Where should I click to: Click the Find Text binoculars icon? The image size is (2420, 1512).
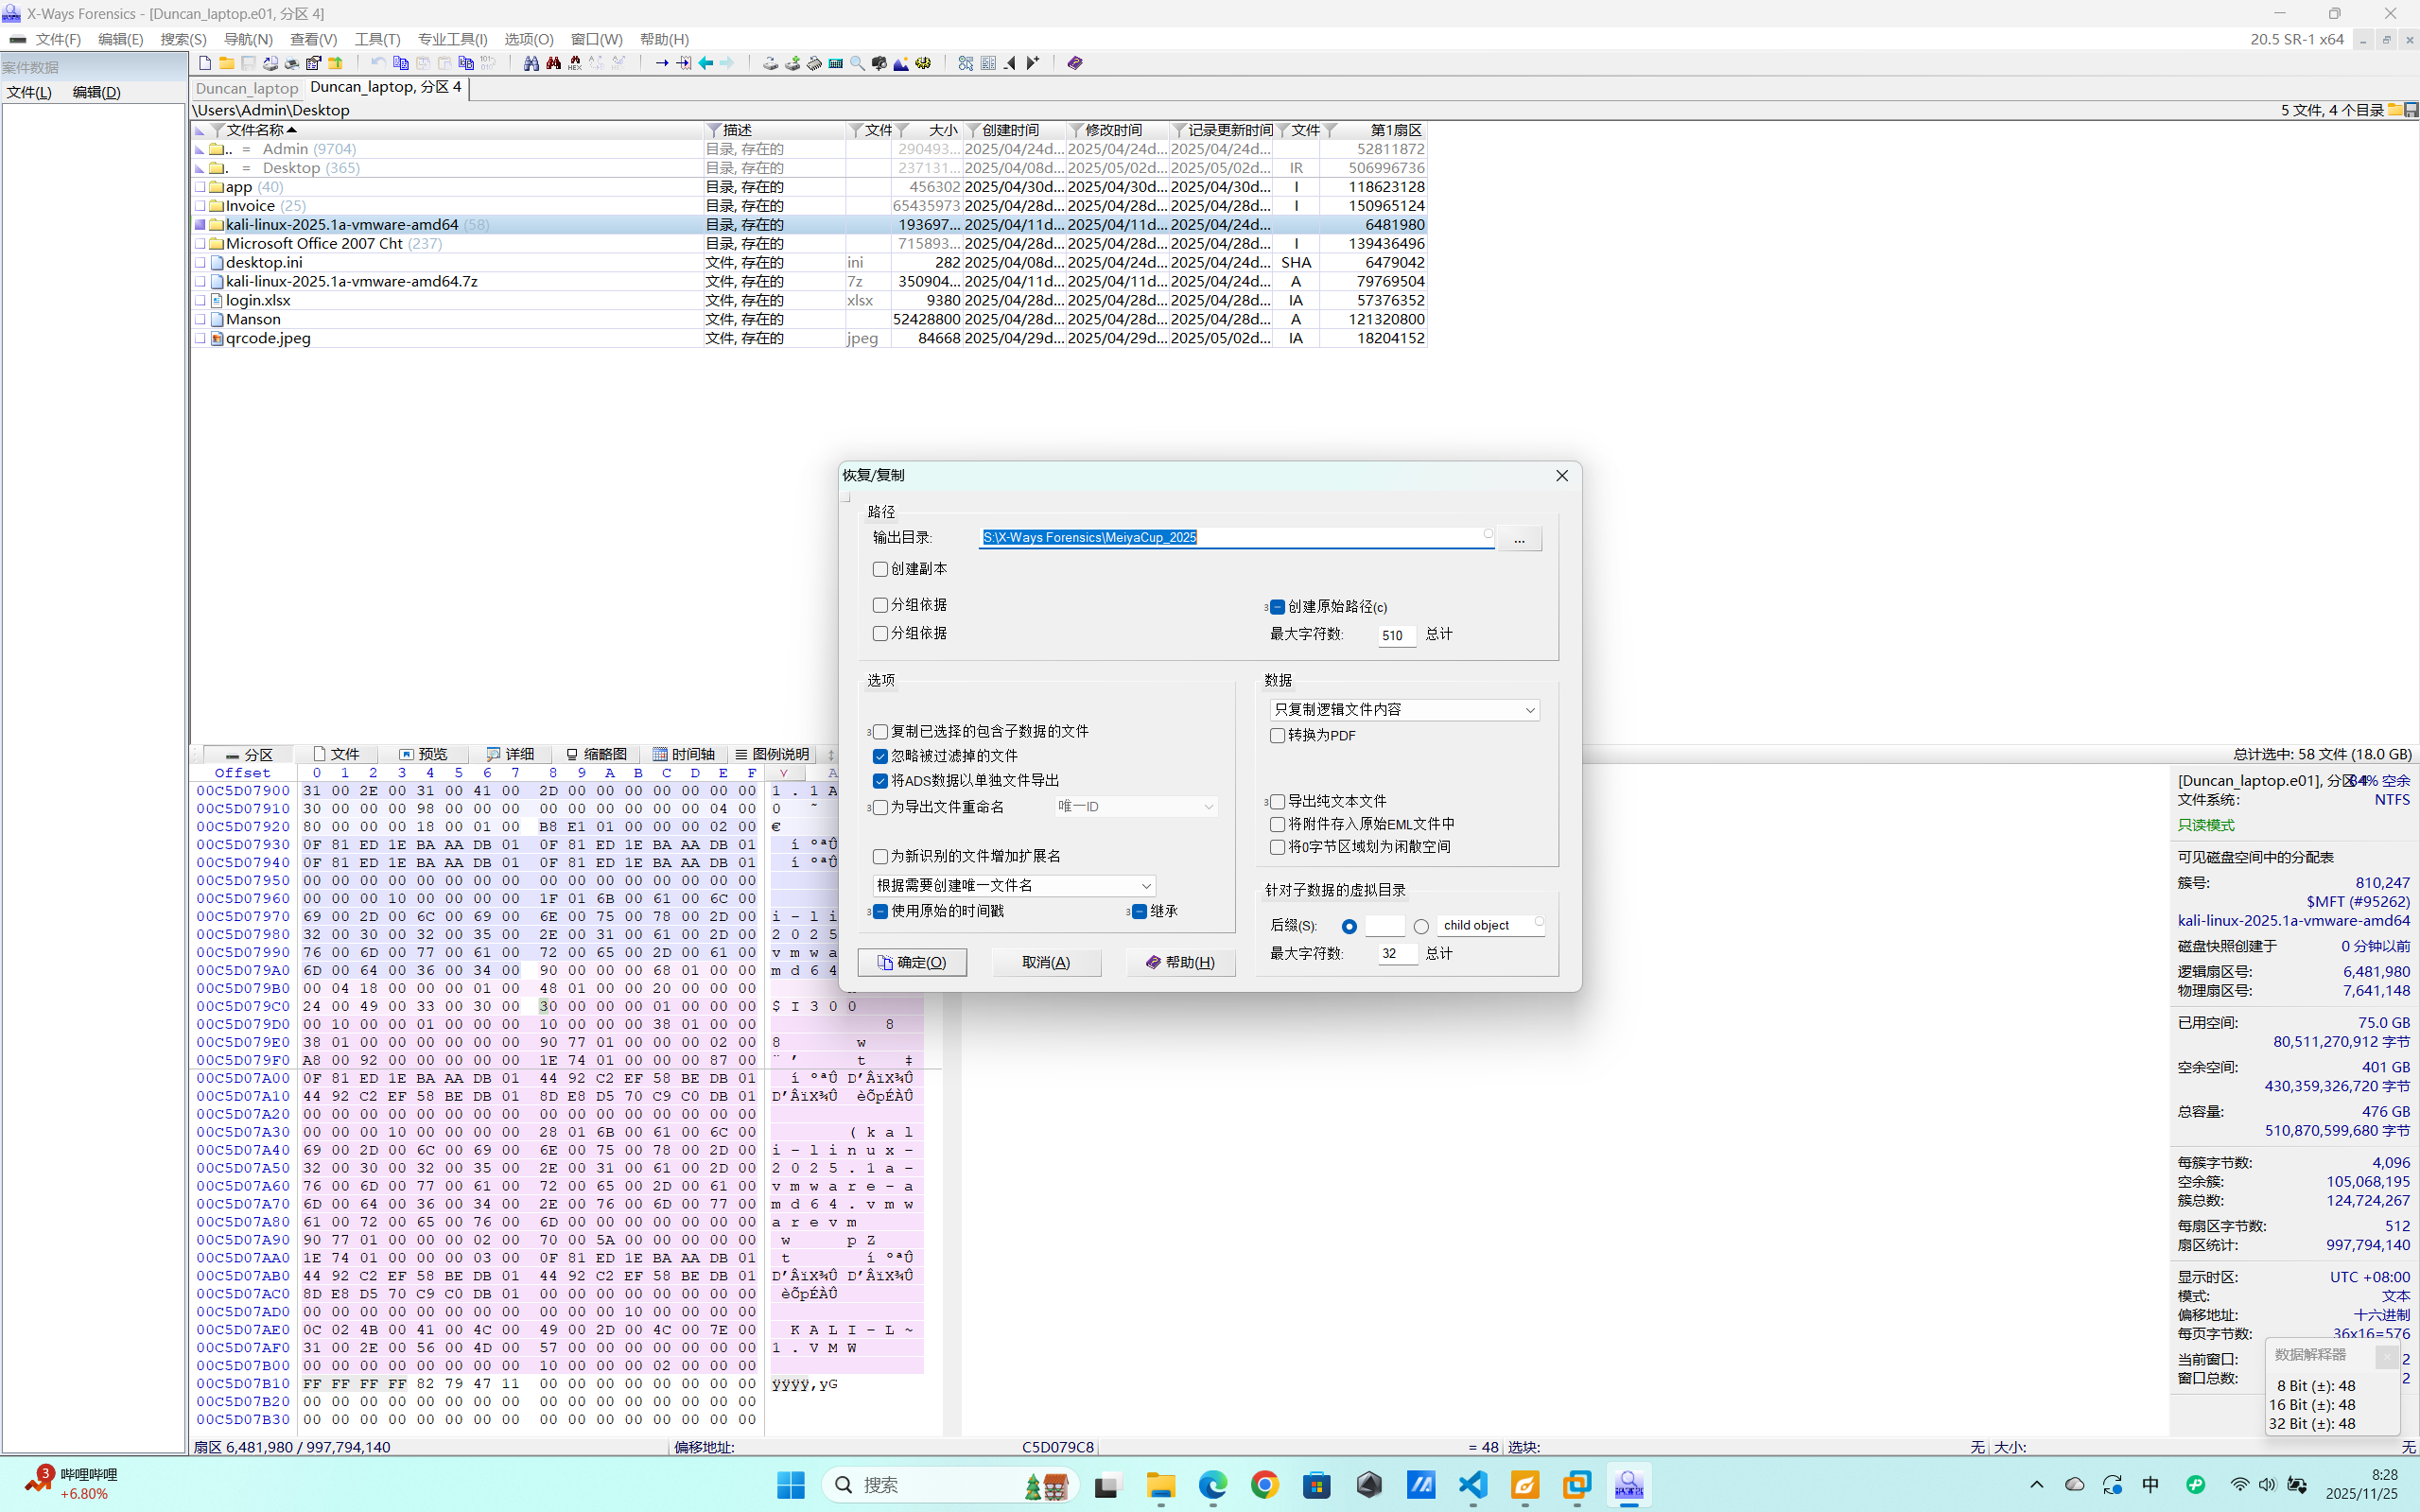pyautogui.click(x=531, y=63)
